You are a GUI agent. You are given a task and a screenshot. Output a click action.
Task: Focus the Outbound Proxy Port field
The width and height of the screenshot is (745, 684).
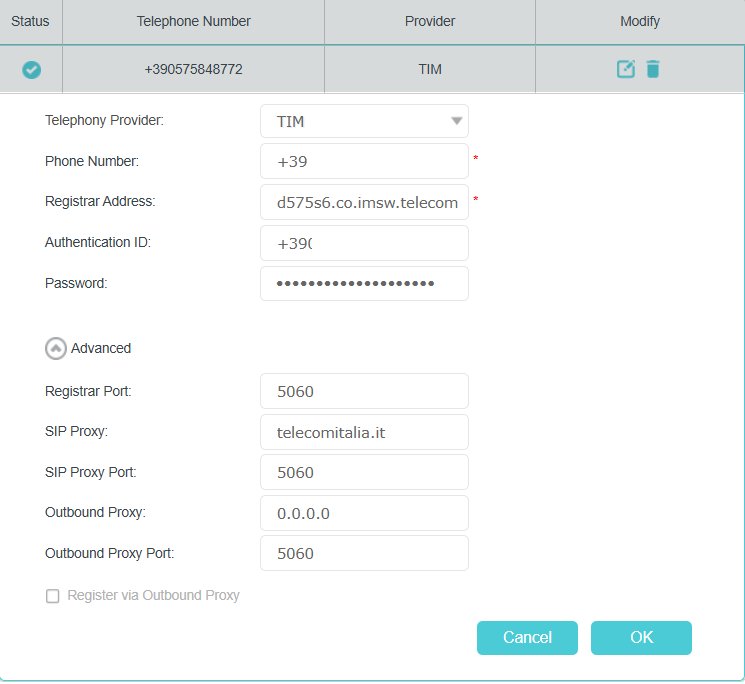(364, 553)
